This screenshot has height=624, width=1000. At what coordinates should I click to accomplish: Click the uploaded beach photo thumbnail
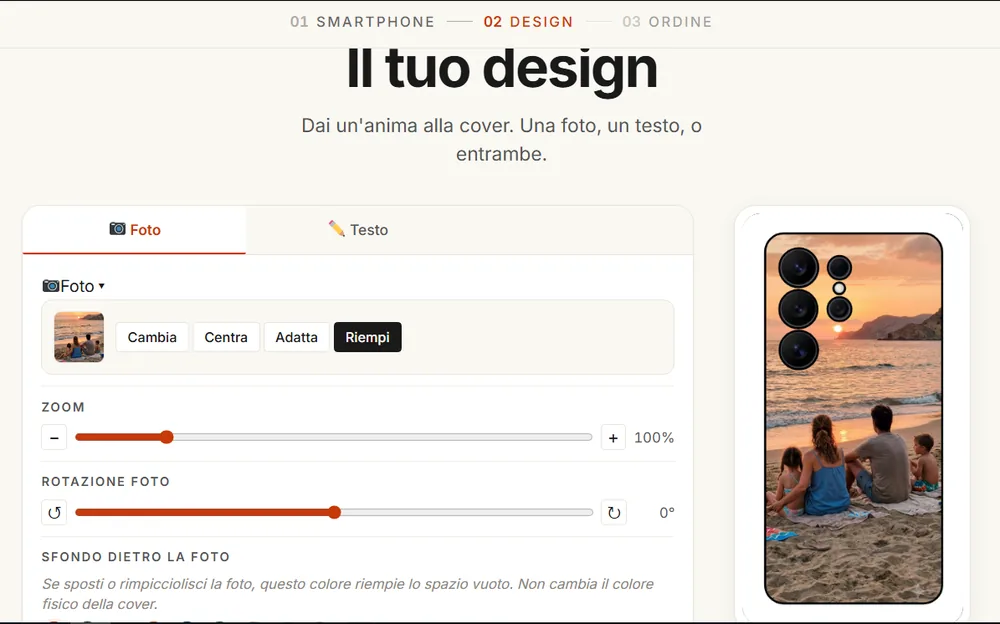pyautogui.click(x=79, y=337)
